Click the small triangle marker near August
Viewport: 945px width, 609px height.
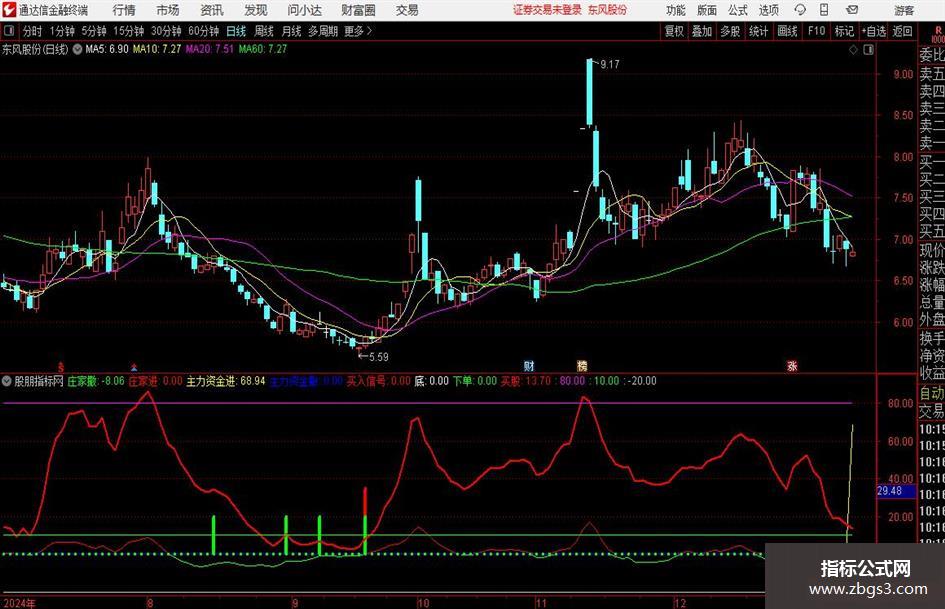pos(134,366)
